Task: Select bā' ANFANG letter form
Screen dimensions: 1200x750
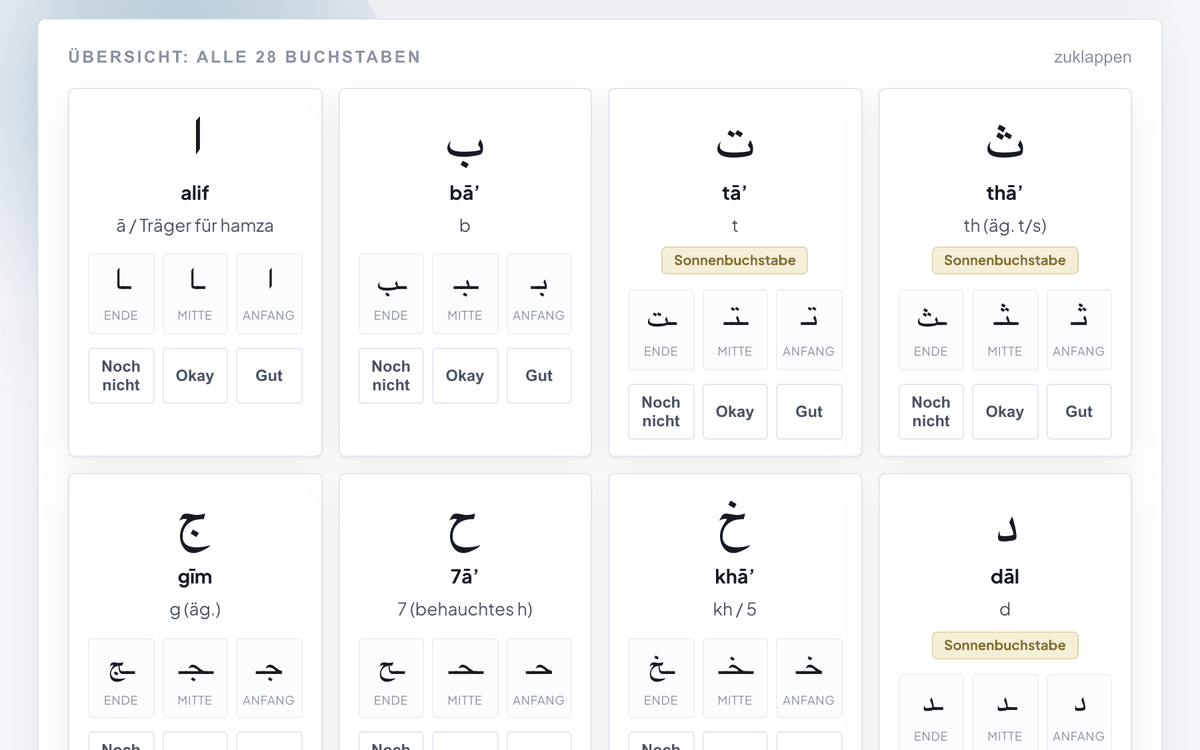Action: click(x=539, y=293)
